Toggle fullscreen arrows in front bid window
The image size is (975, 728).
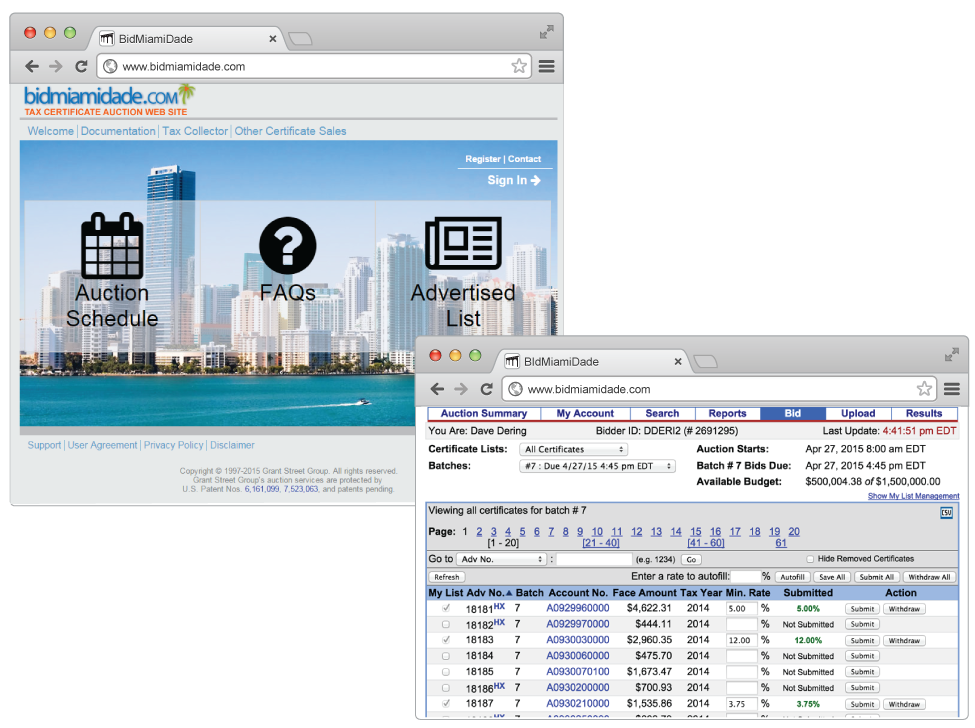pyautogui.click(x=951, y=355)
